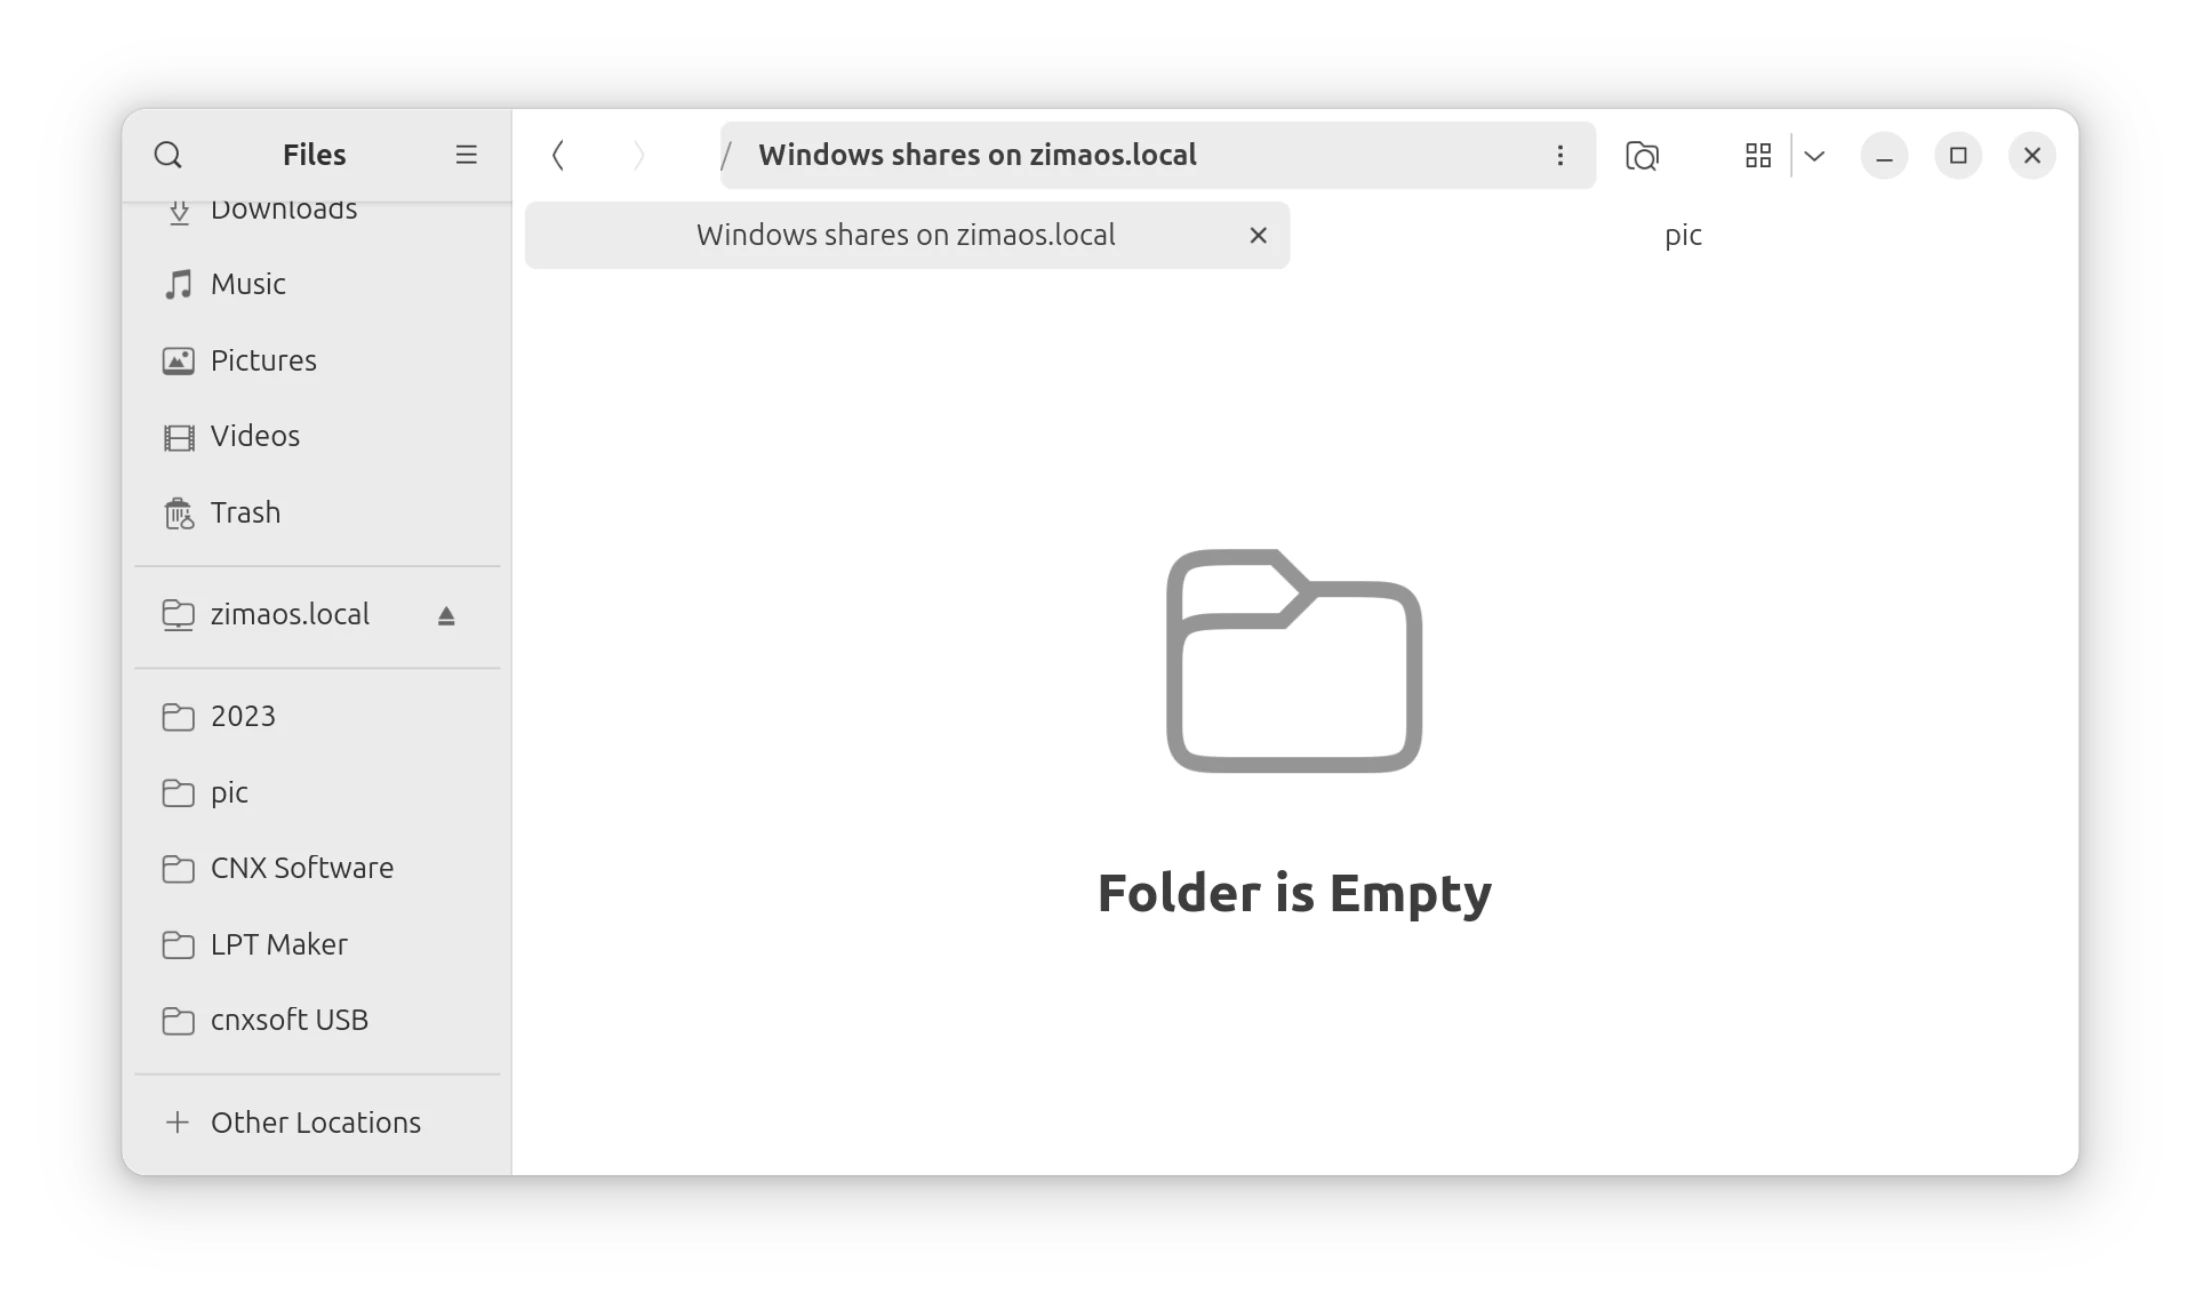Image resolution: width=2200 pixels, height=1310 pixels.
Task: Open the LPT Maker bookmark
Action: (x=317, y=944)
